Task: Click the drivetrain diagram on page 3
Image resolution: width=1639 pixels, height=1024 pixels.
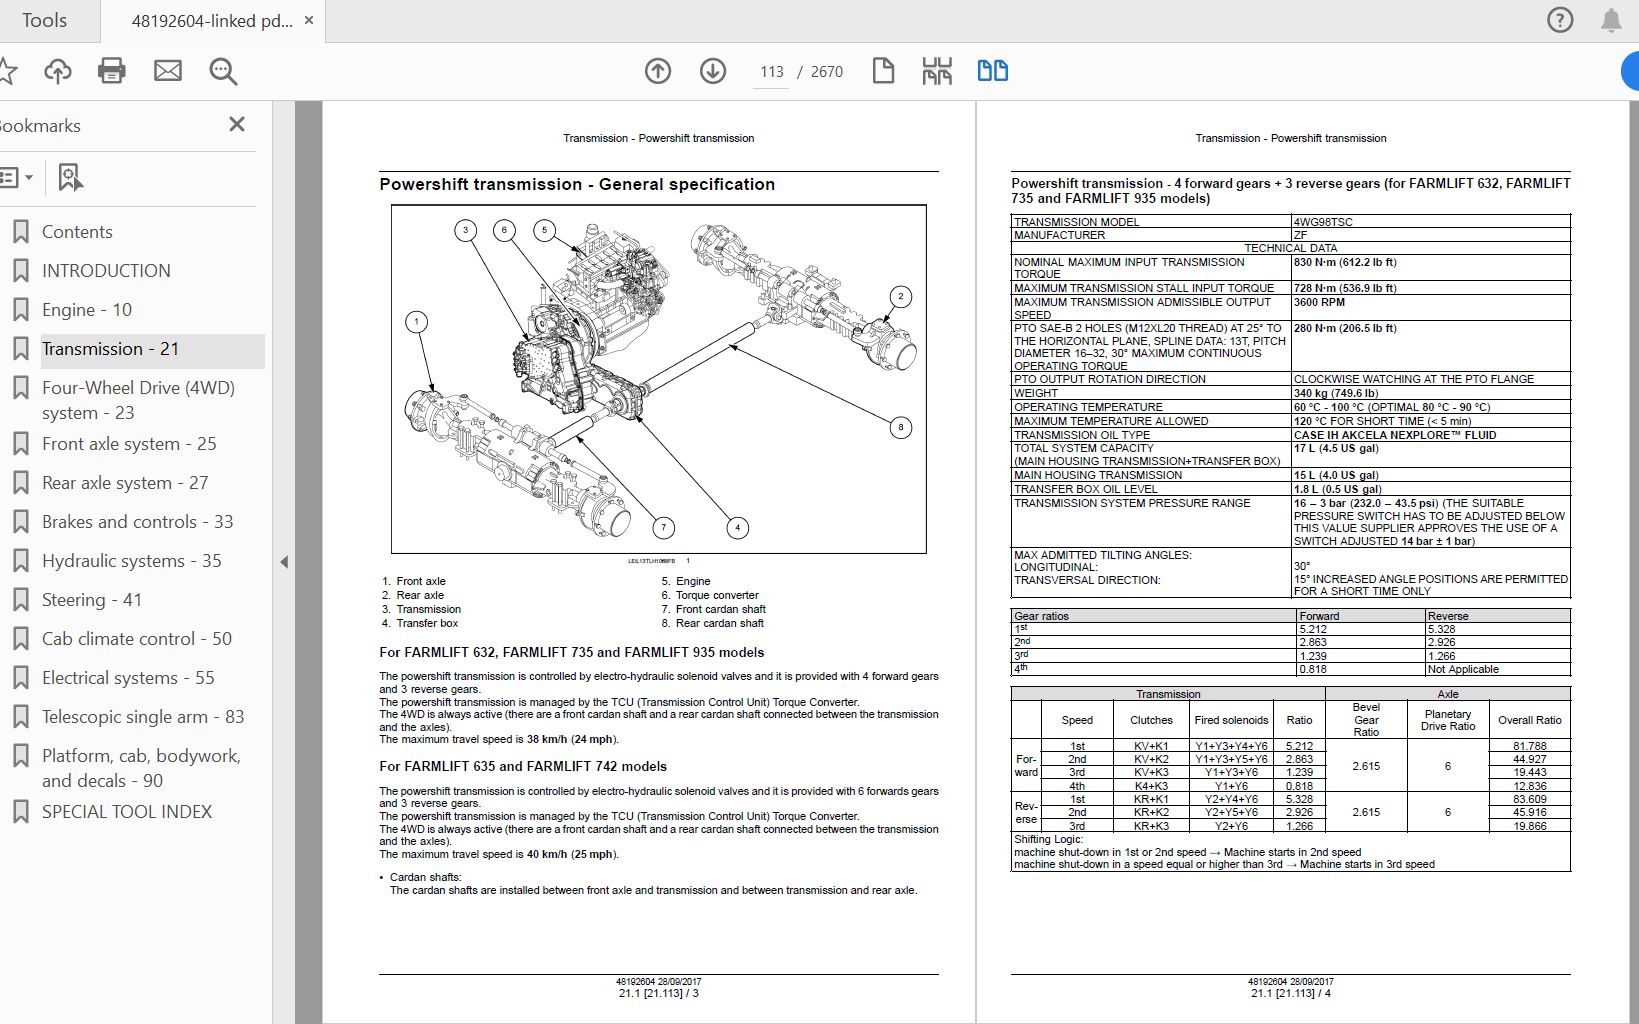Action: coord(658,379)
